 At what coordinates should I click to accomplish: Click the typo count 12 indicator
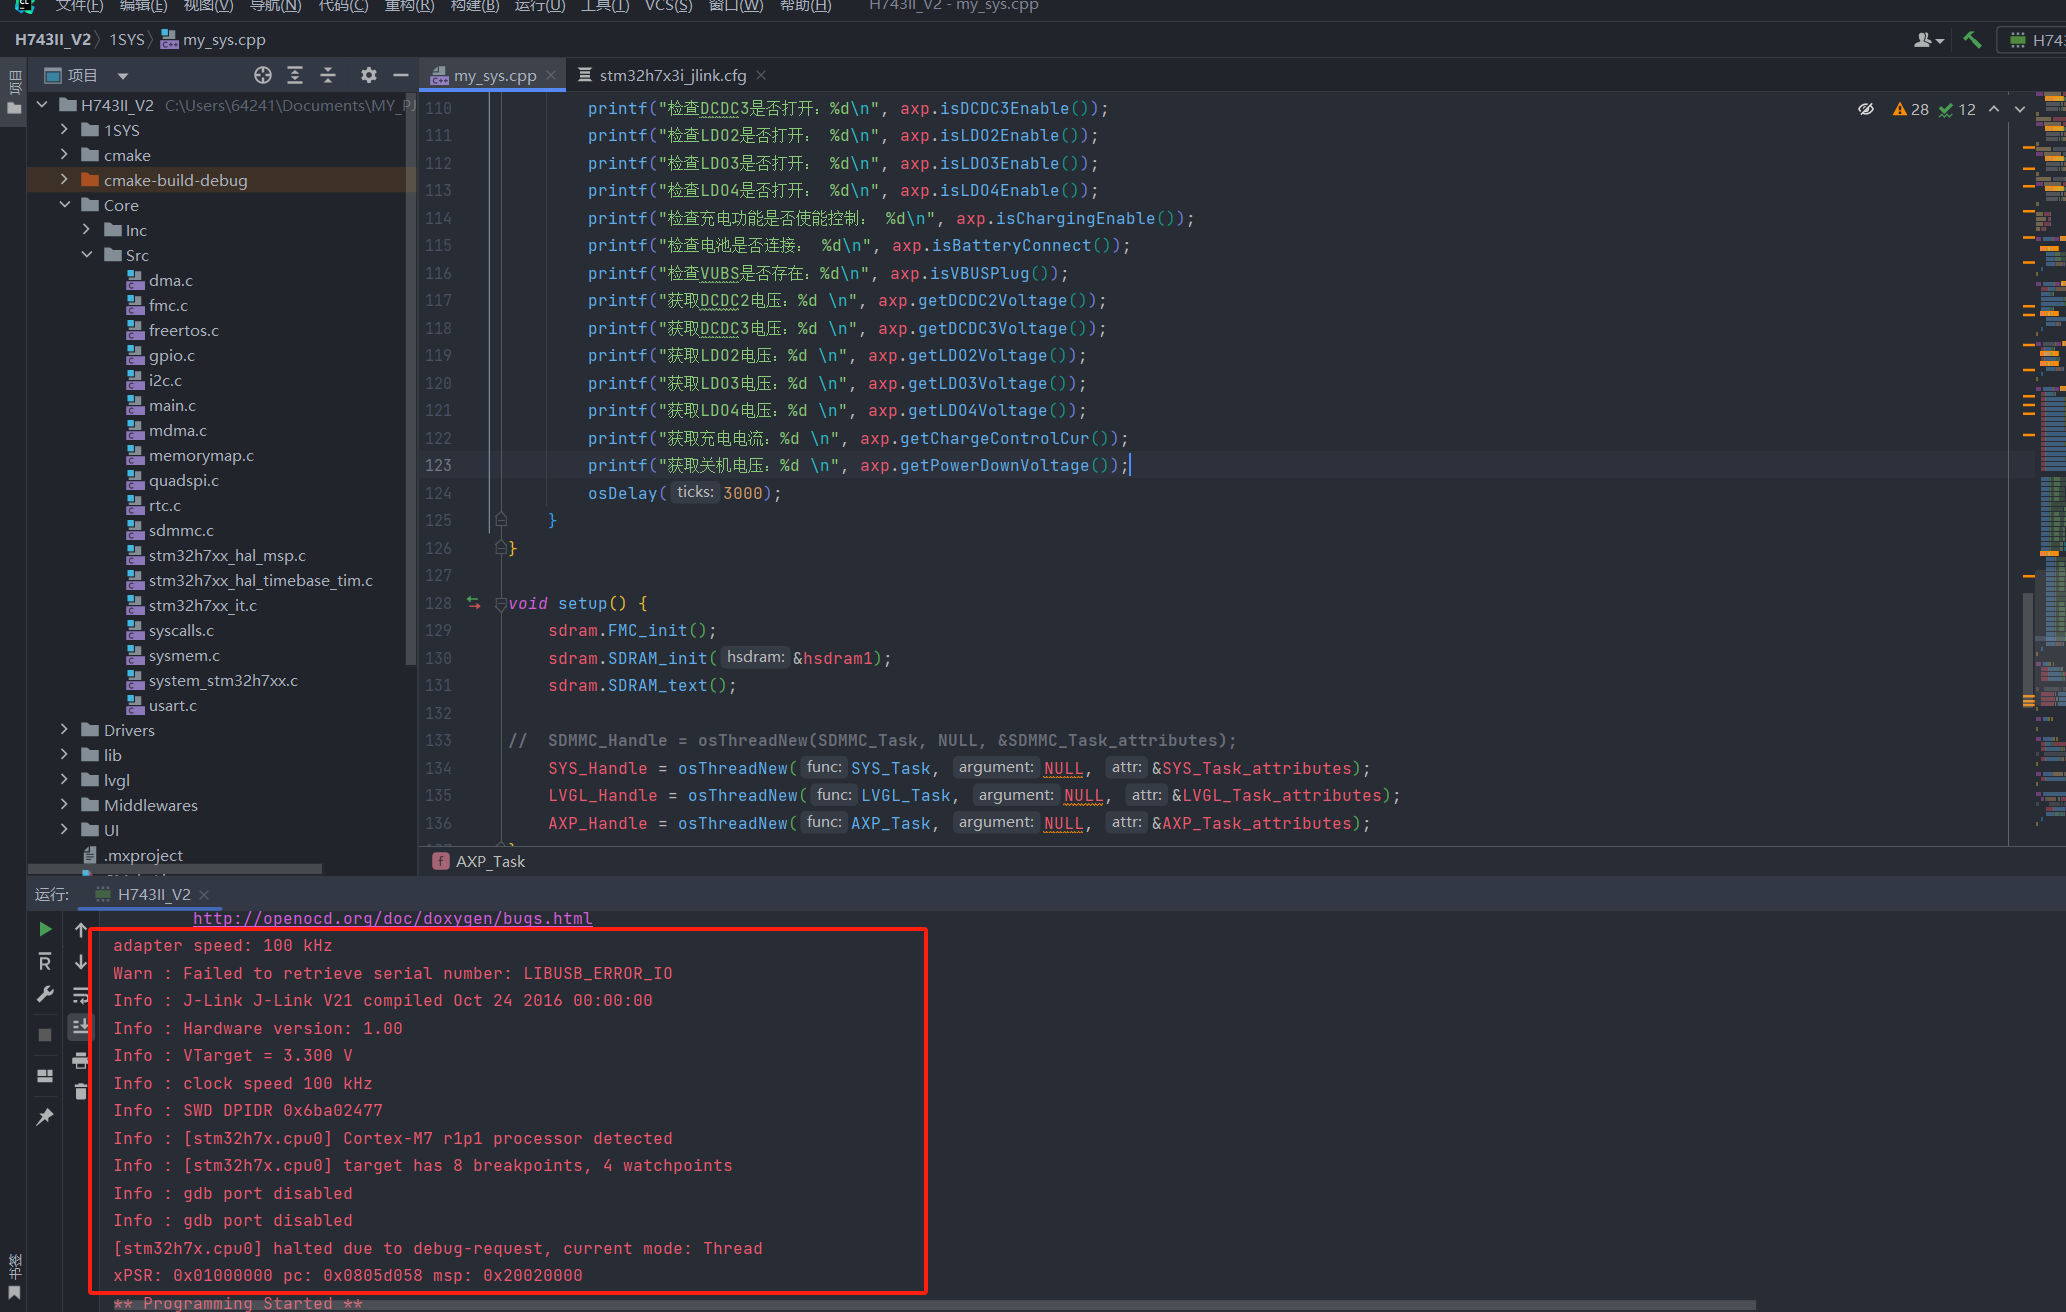click(1957, 109)
